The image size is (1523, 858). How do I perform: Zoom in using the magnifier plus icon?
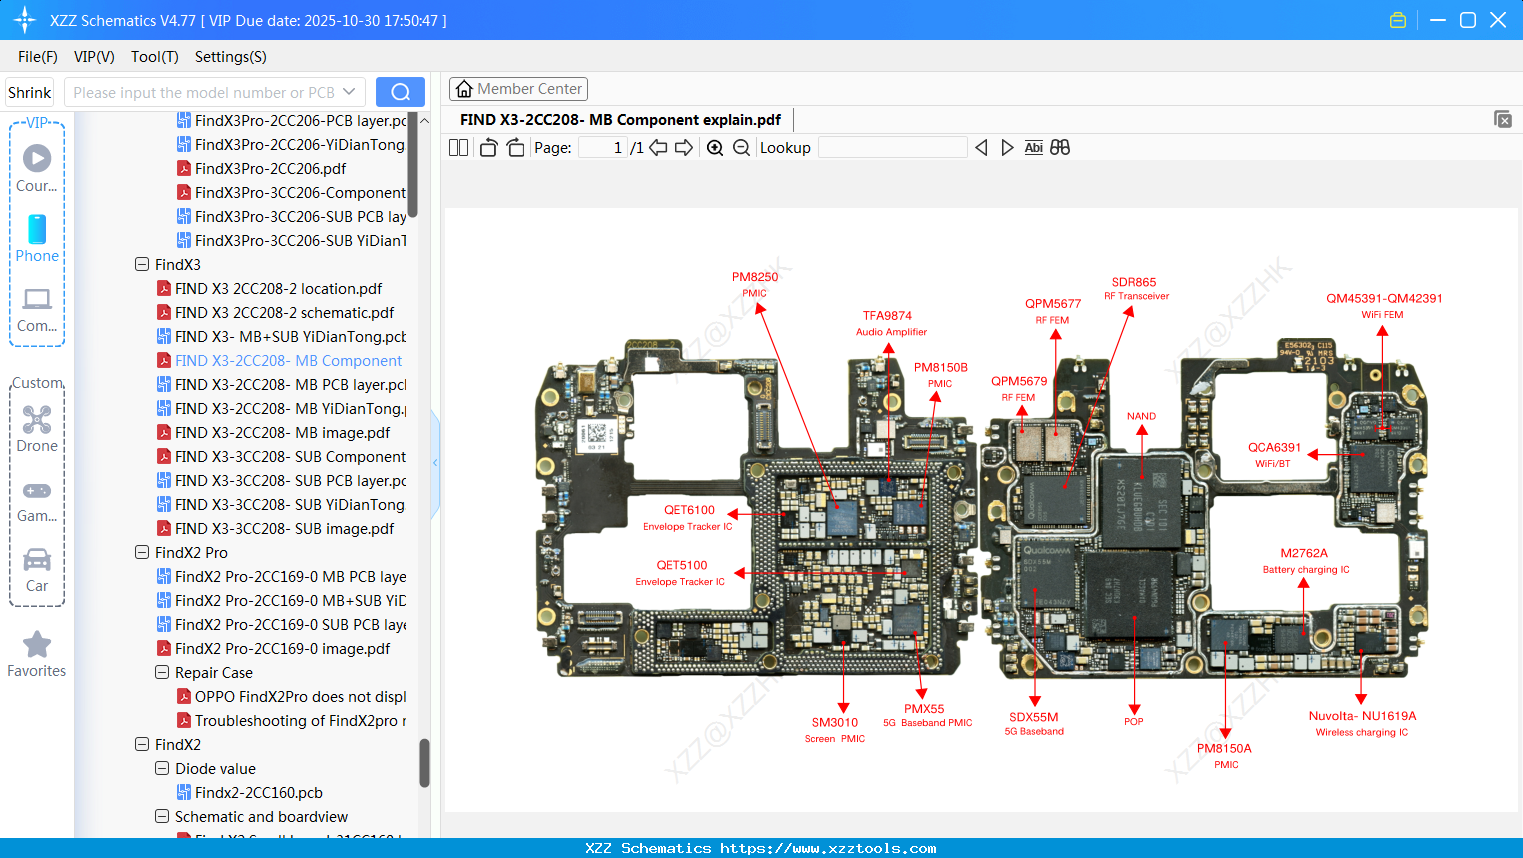715,147
